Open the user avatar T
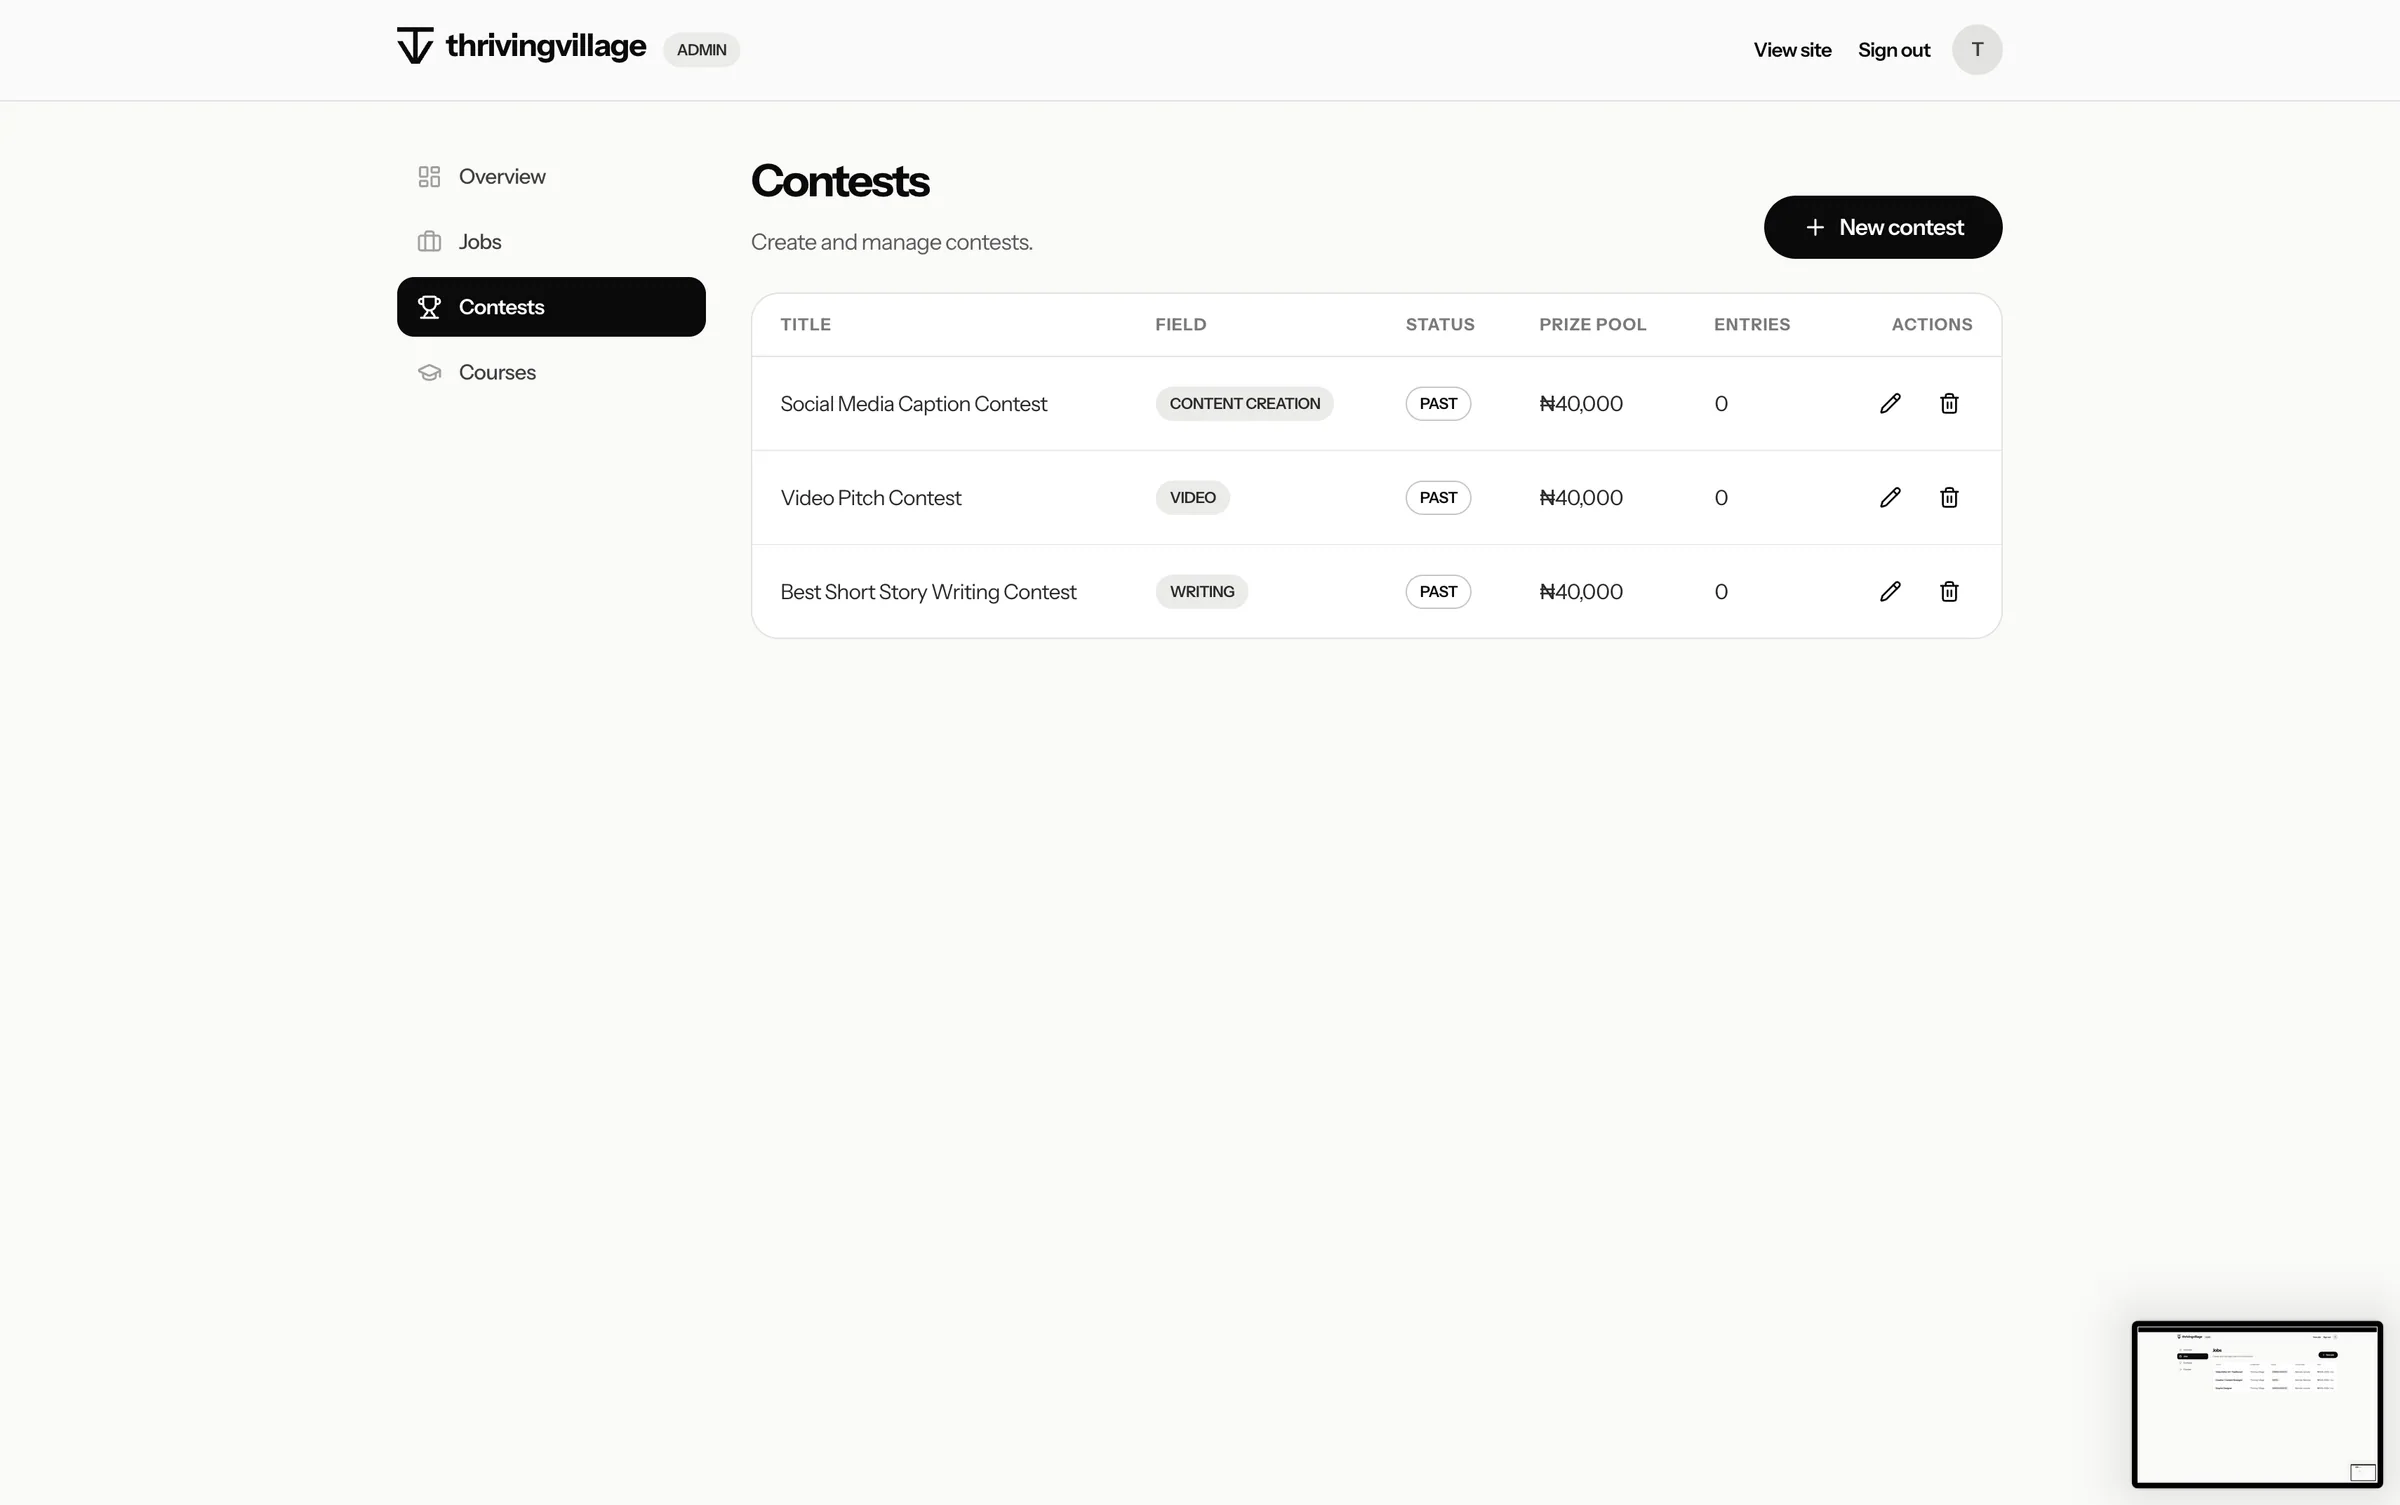Viewport: 2400px width, 1505px height. point(1977,50)
